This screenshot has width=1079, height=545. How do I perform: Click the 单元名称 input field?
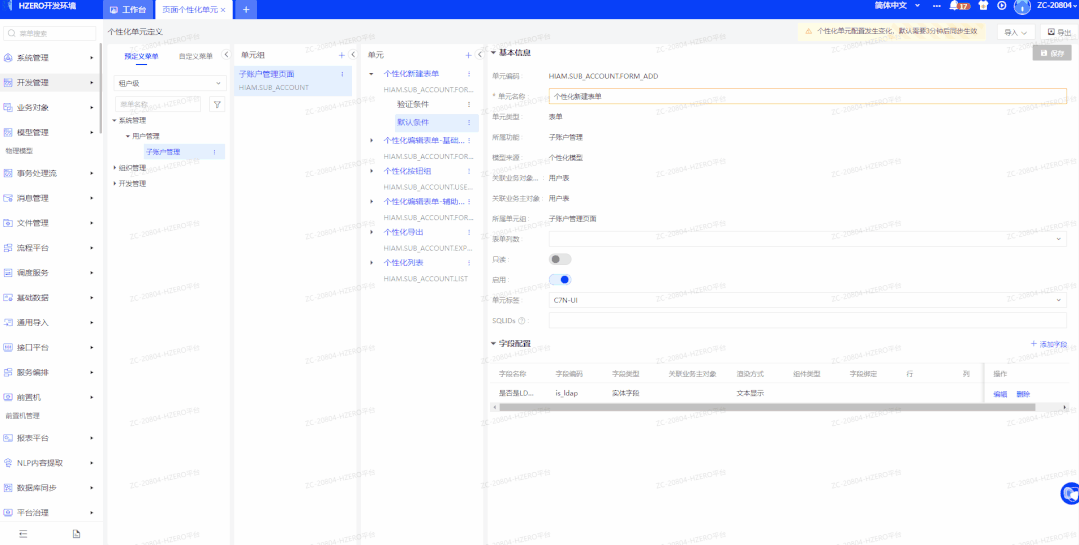point(807,97)
